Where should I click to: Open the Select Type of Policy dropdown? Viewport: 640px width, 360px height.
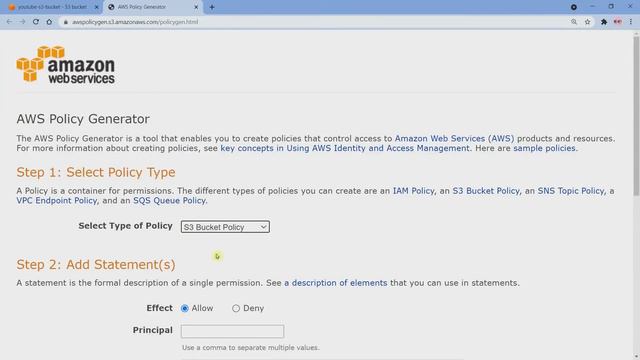click(225, 227)
